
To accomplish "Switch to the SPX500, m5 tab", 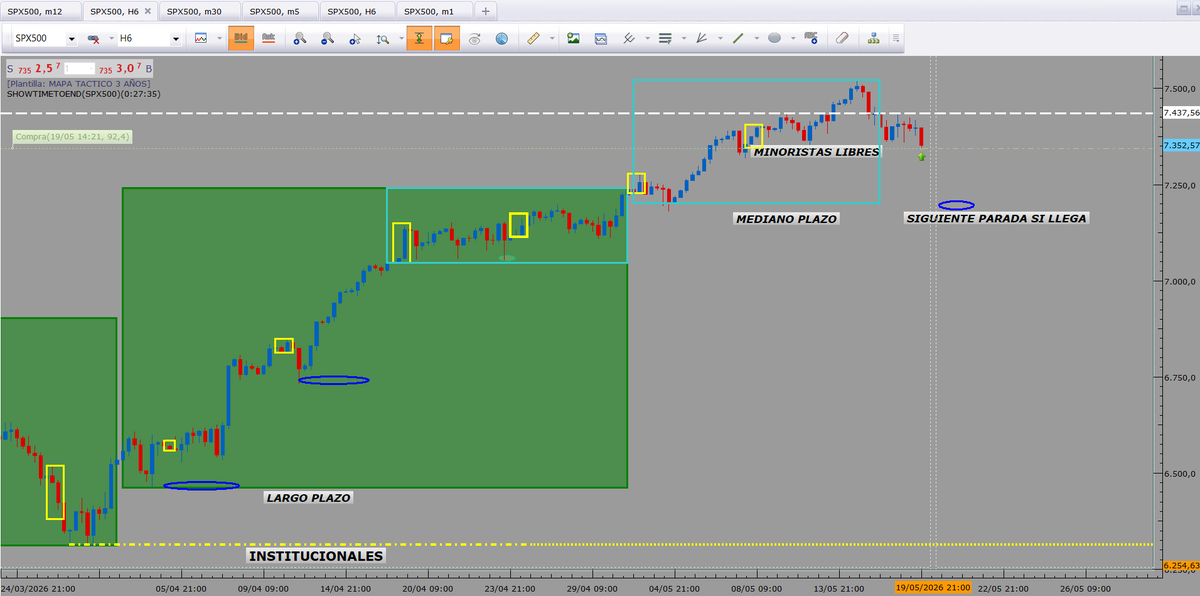I will coord(278,10).
